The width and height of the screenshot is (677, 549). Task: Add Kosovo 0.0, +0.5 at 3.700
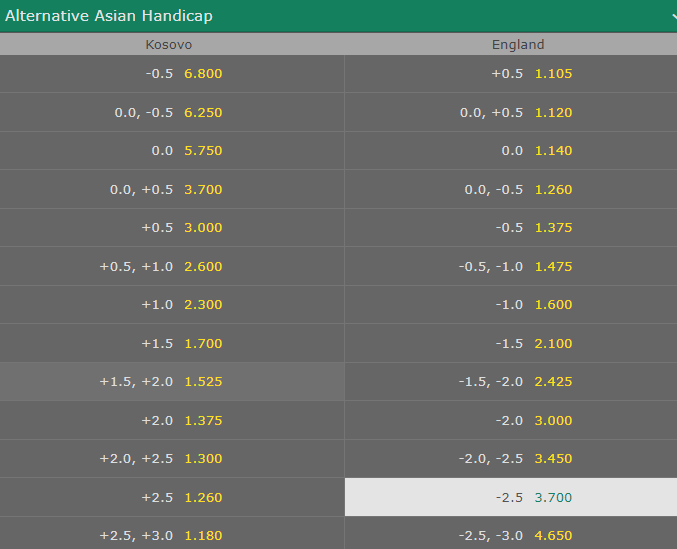[172, 189]
